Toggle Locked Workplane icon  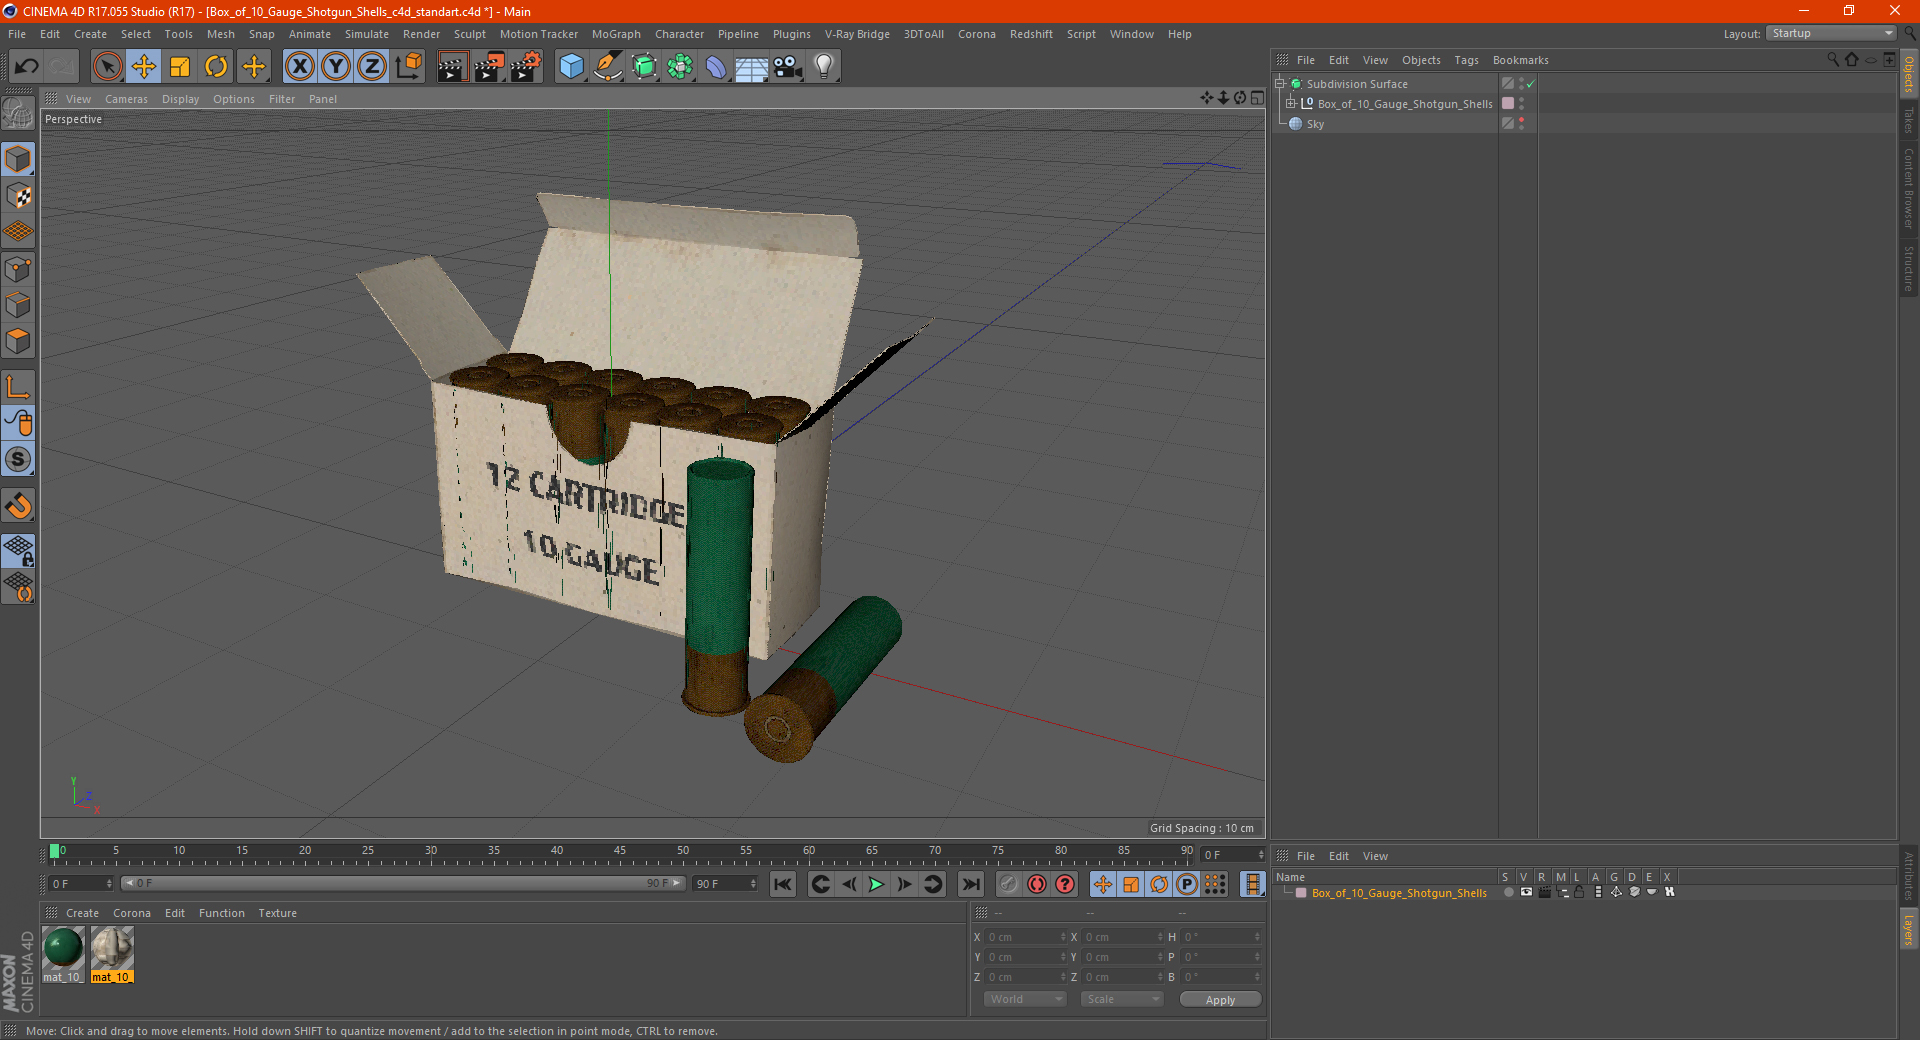tap(19, 550)
